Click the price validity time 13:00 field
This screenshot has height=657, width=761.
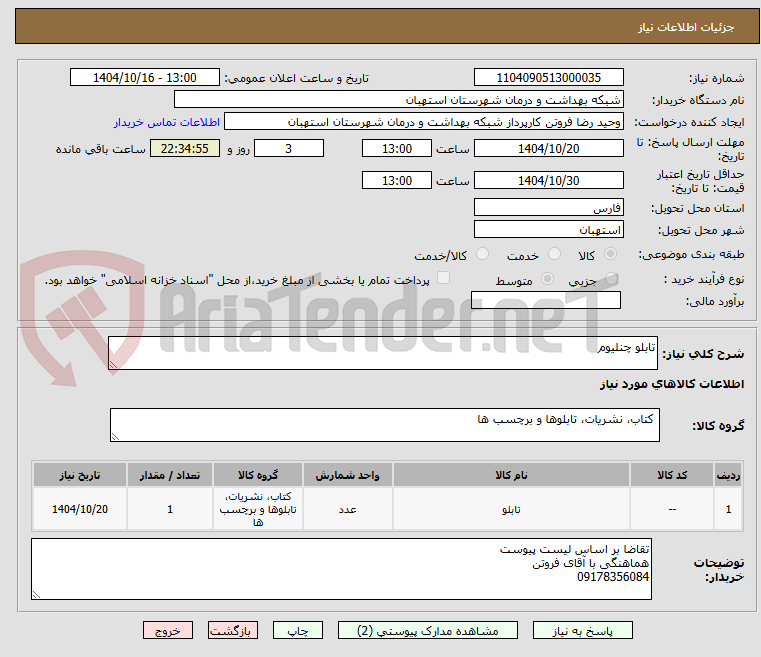pyautogui.click(x=397, y=180)
